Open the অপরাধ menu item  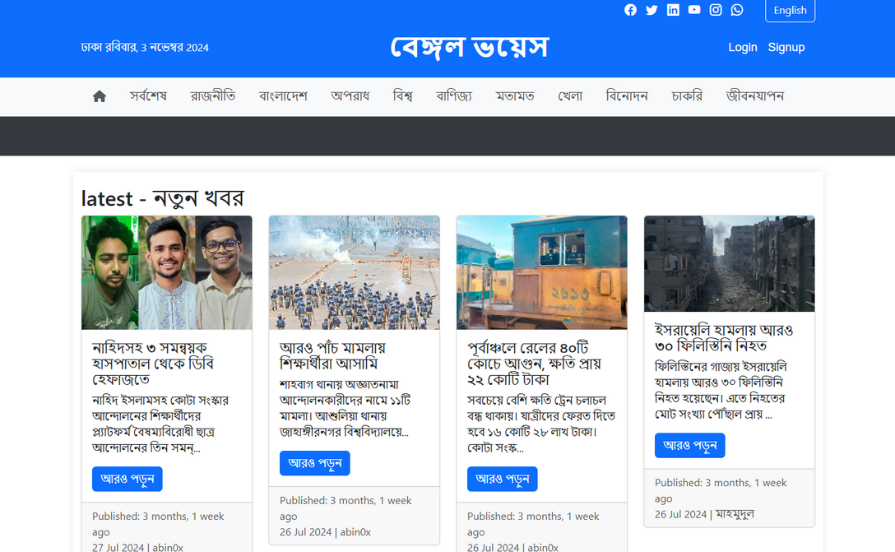[x=350, y=96]
